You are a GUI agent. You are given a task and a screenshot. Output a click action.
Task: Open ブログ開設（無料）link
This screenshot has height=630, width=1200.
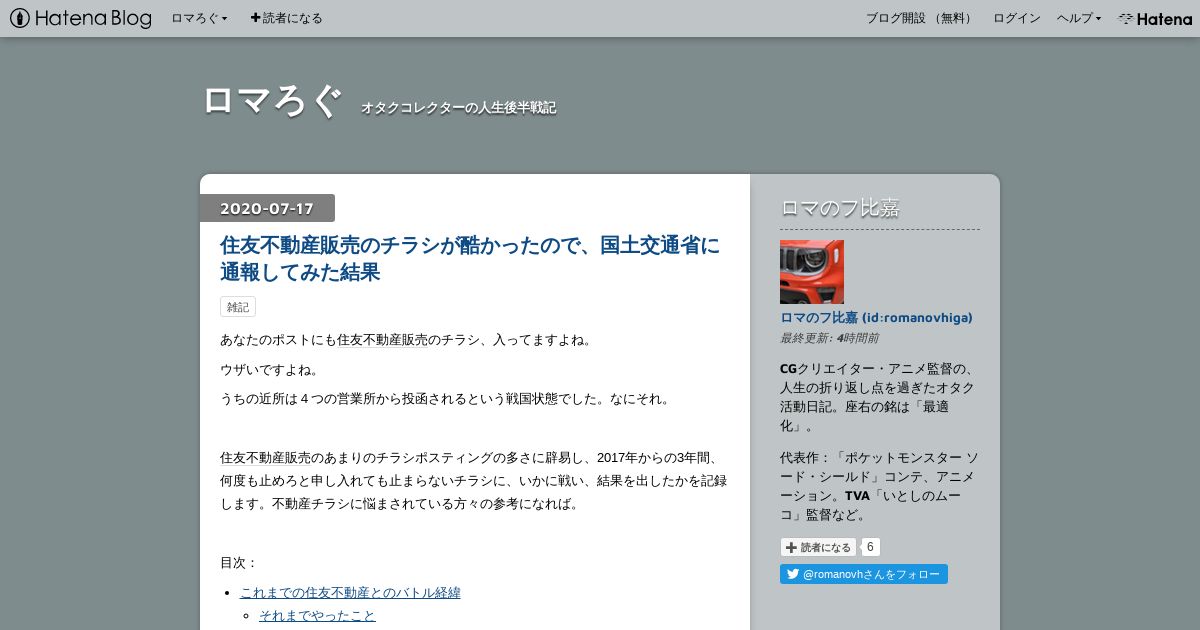point(920,18)
